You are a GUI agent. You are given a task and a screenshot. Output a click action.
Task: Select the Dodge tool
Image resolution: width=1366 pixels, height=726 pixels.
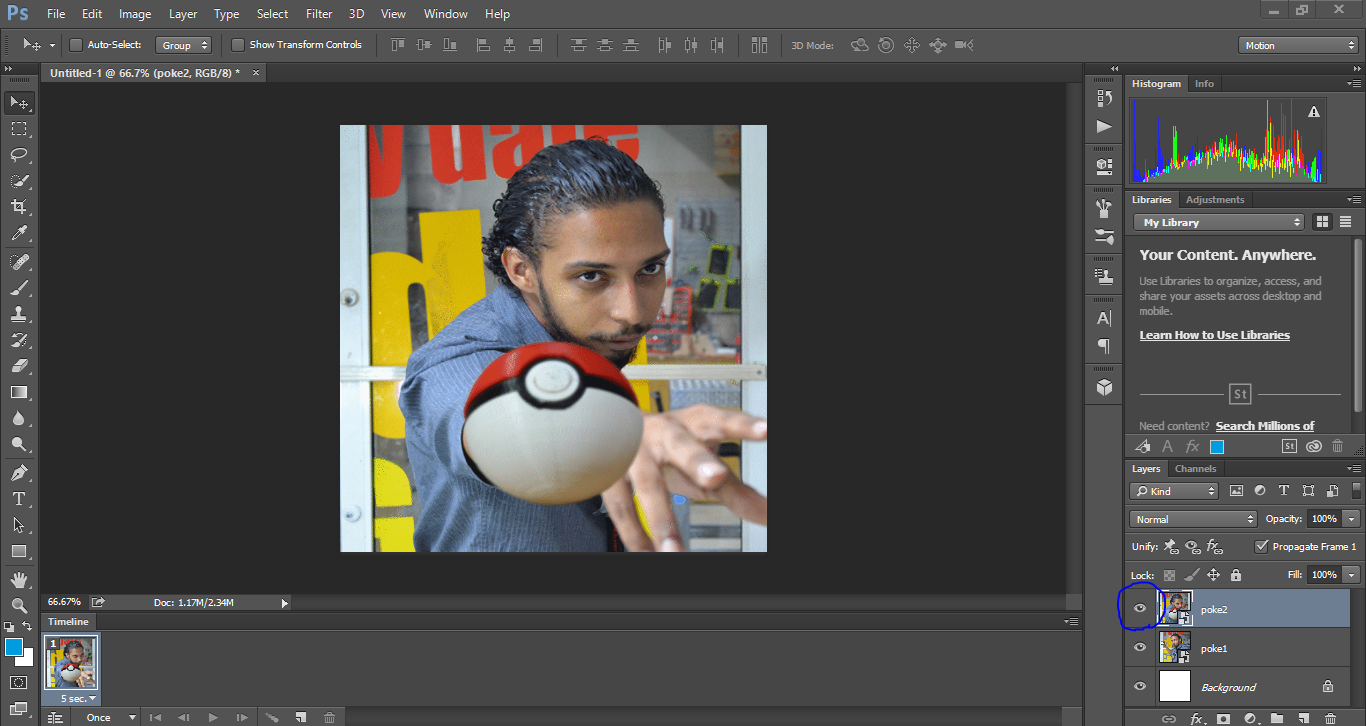click(x=19, y=445)
